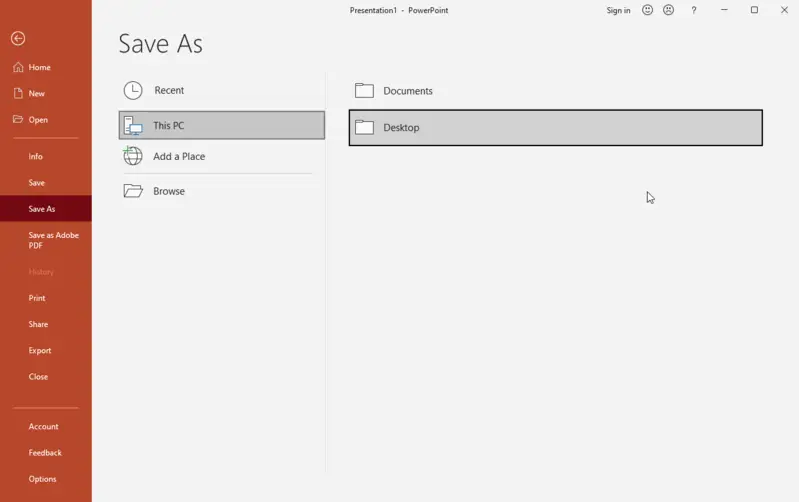Select the highlighted Save As entry

(46, 208)
